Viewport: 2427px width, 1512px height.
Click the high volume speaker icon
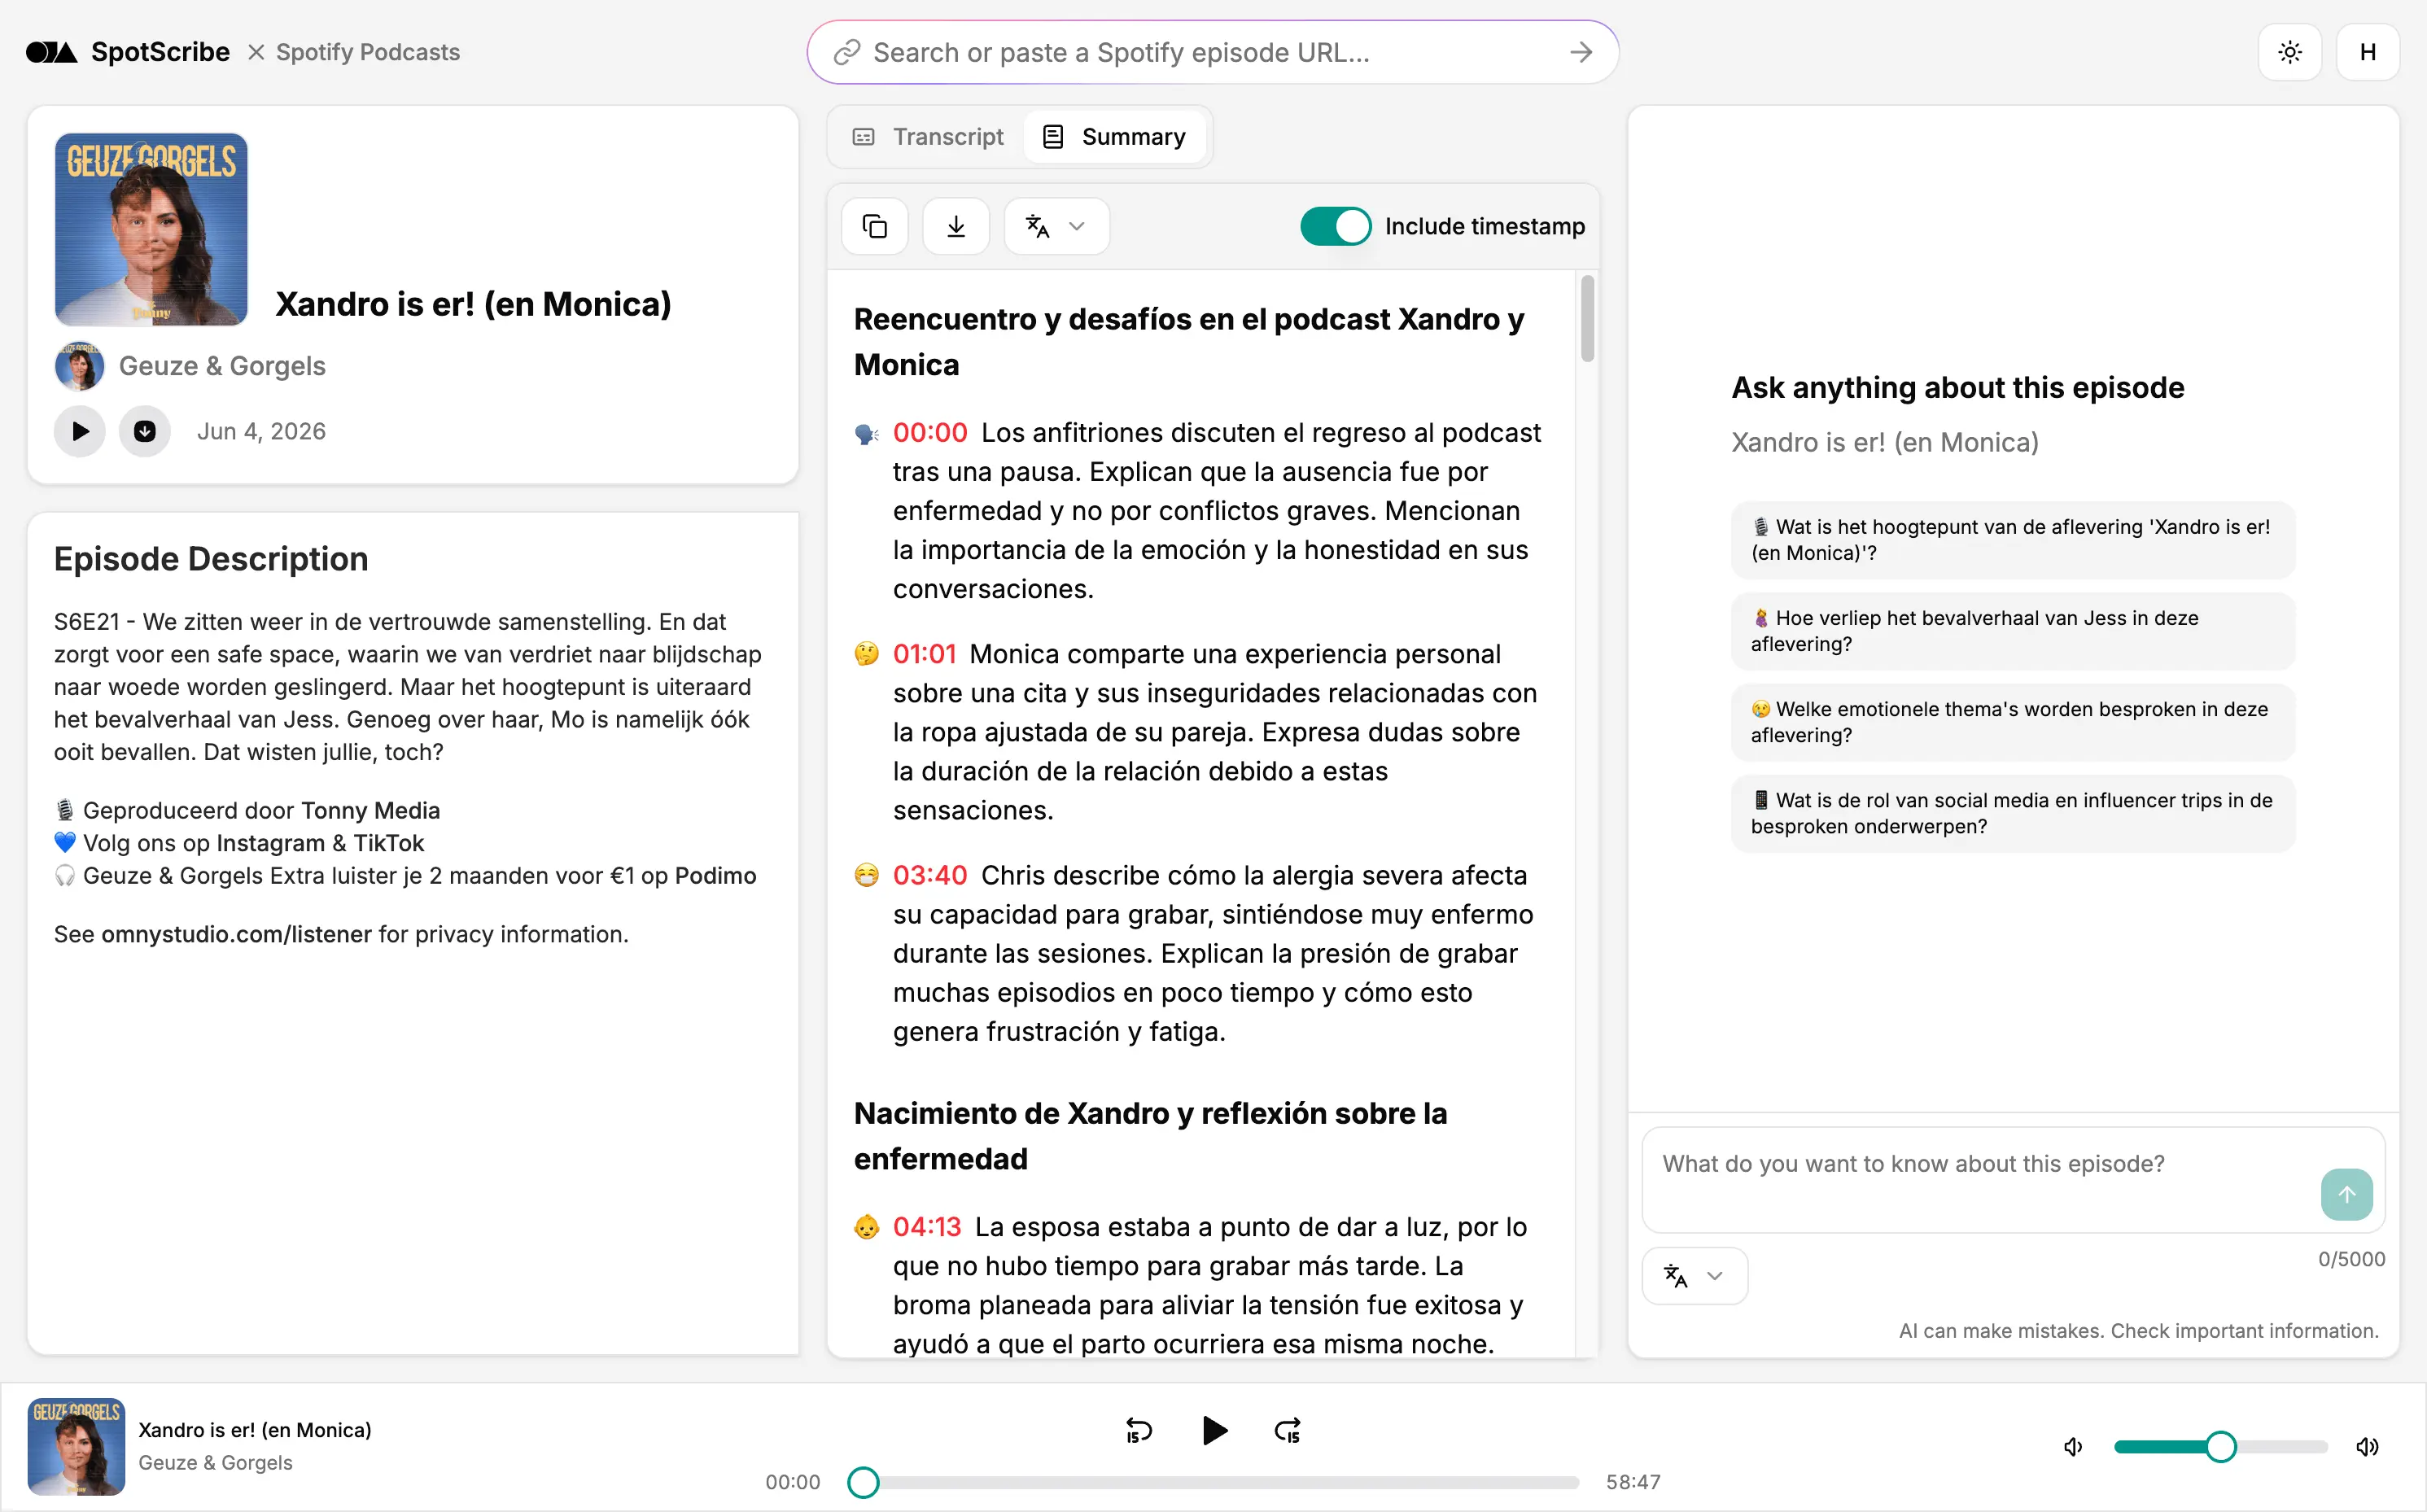2367,1447
